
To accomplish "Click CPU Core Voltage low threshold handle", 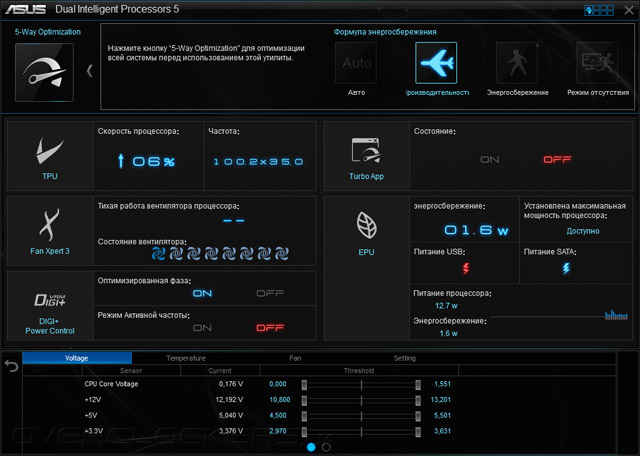I will [x=304, y=385].
